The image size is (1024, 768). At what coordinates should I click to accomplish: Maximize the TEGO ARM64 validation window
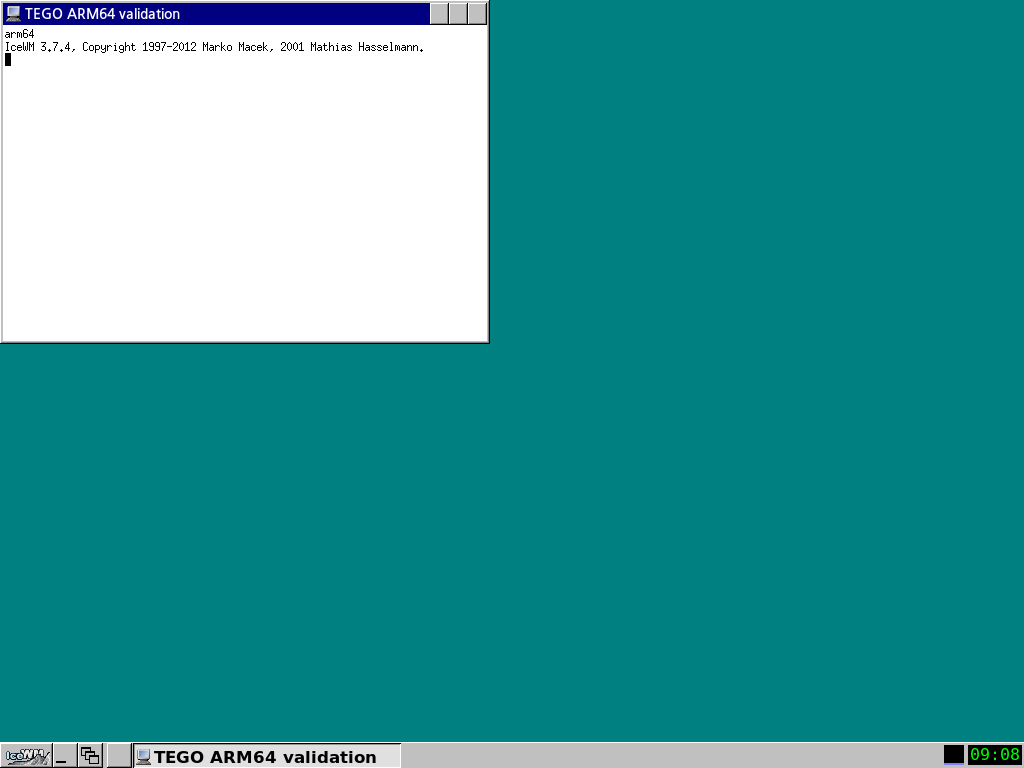click(458, 14)
